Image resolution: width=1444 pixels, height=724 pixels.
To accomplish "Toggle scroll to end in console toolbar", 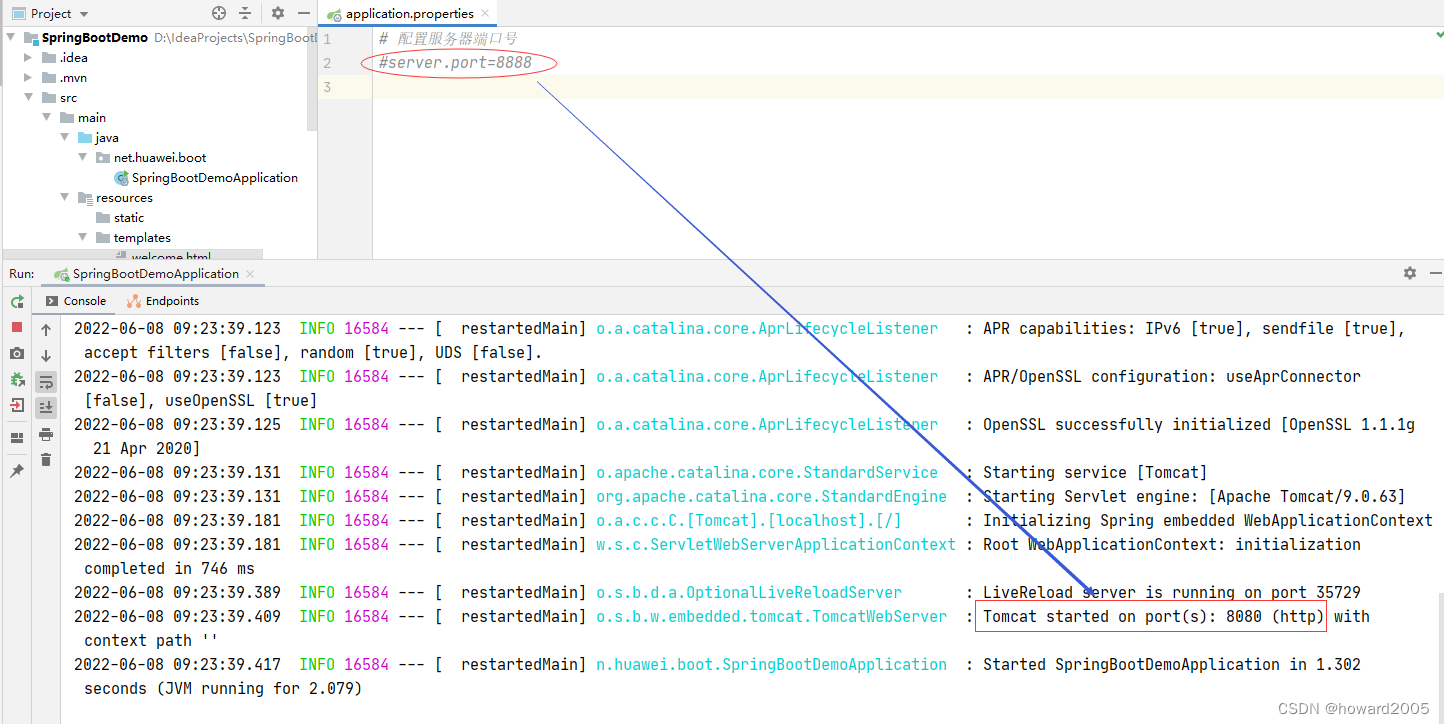I will 46,407.
